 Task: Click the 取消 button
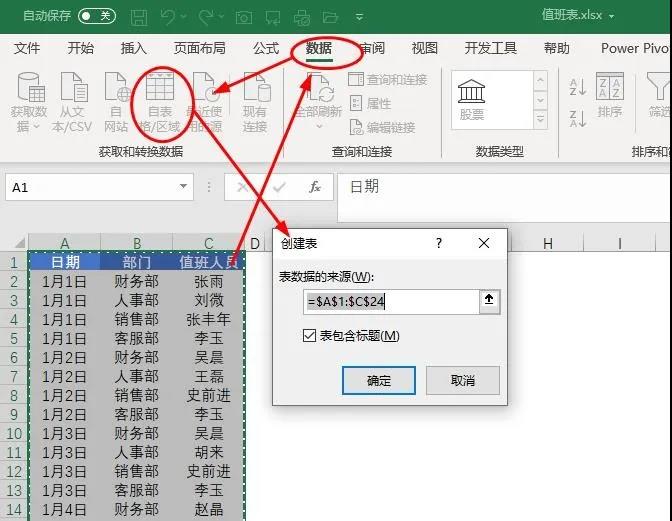pyautogui.click(x=463, y=380)
